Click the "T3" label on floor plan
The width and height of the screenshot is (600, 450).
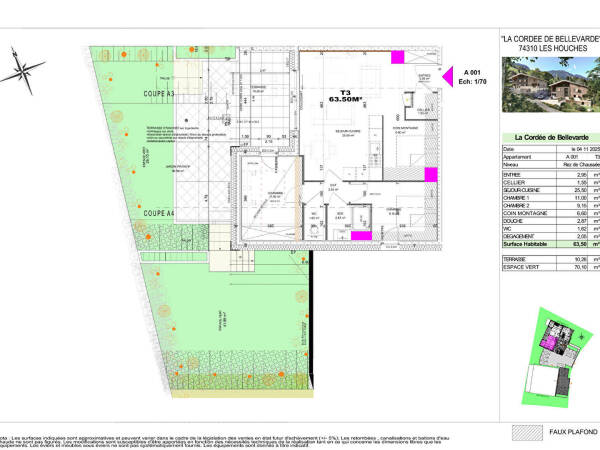[x=345, y=93]
